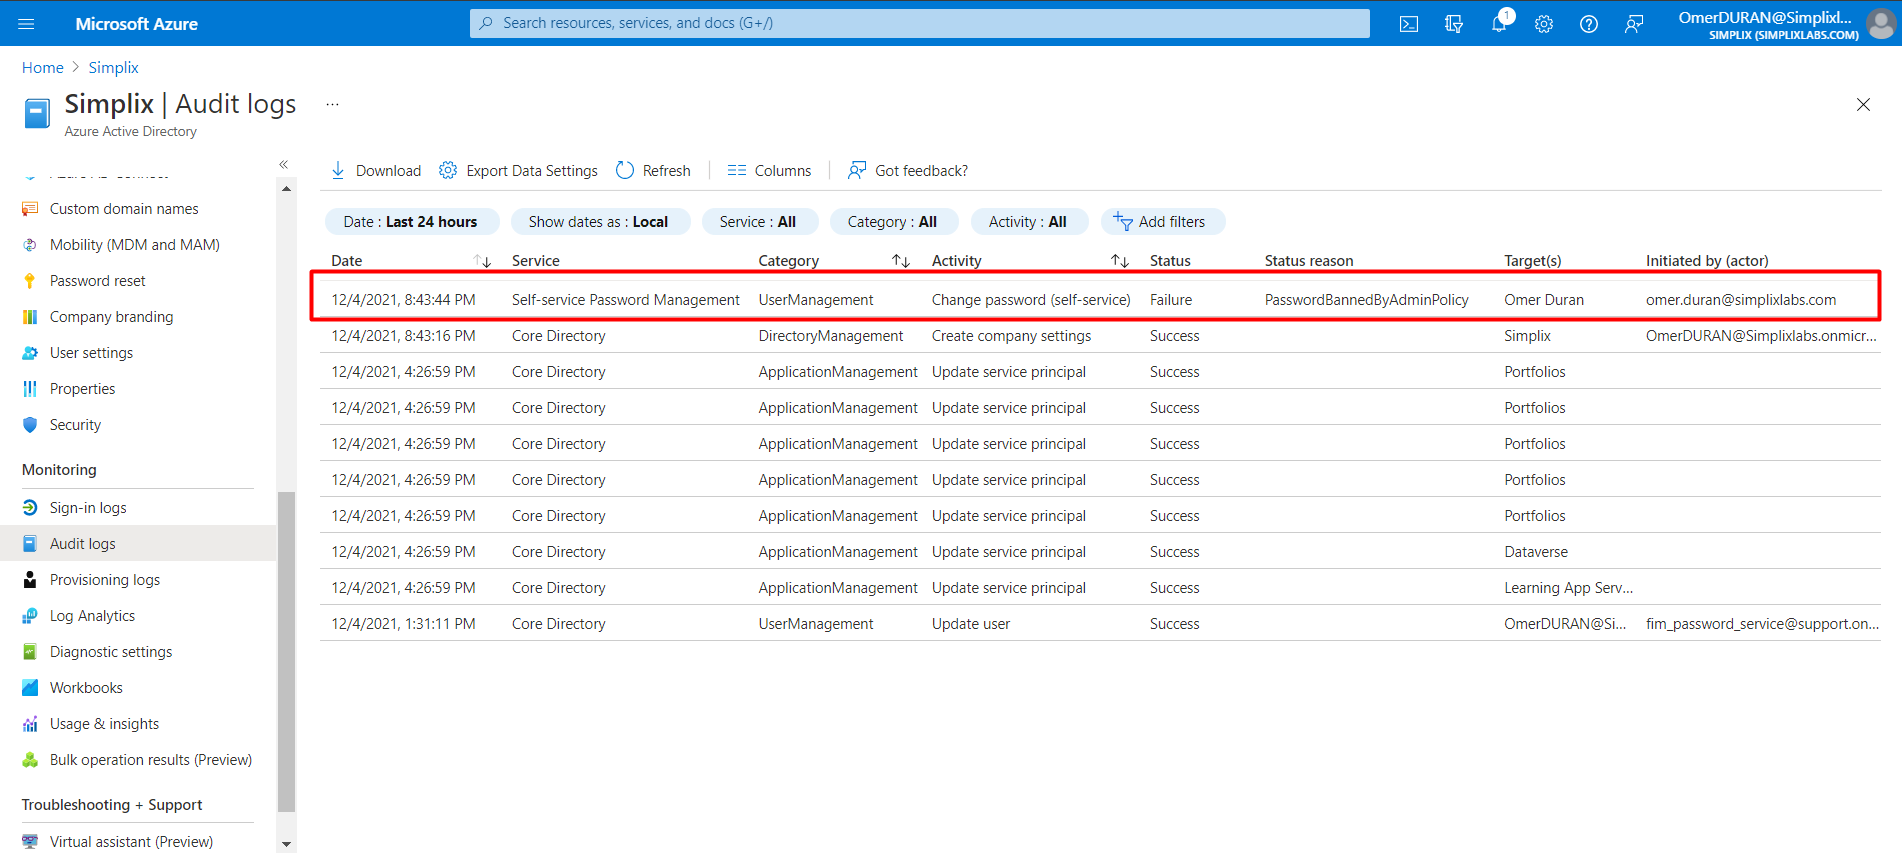This screenshot has height=853, width=1902.
Task: Sort by the Date column arrows
Action: coord(483,261)
